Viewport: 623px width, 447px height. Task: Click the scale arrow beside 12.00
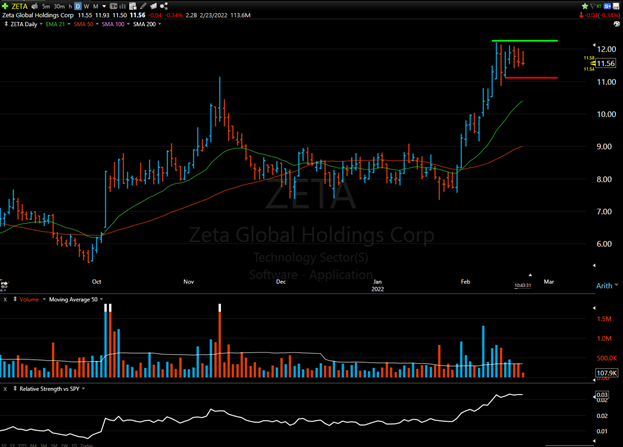point(594,45)
